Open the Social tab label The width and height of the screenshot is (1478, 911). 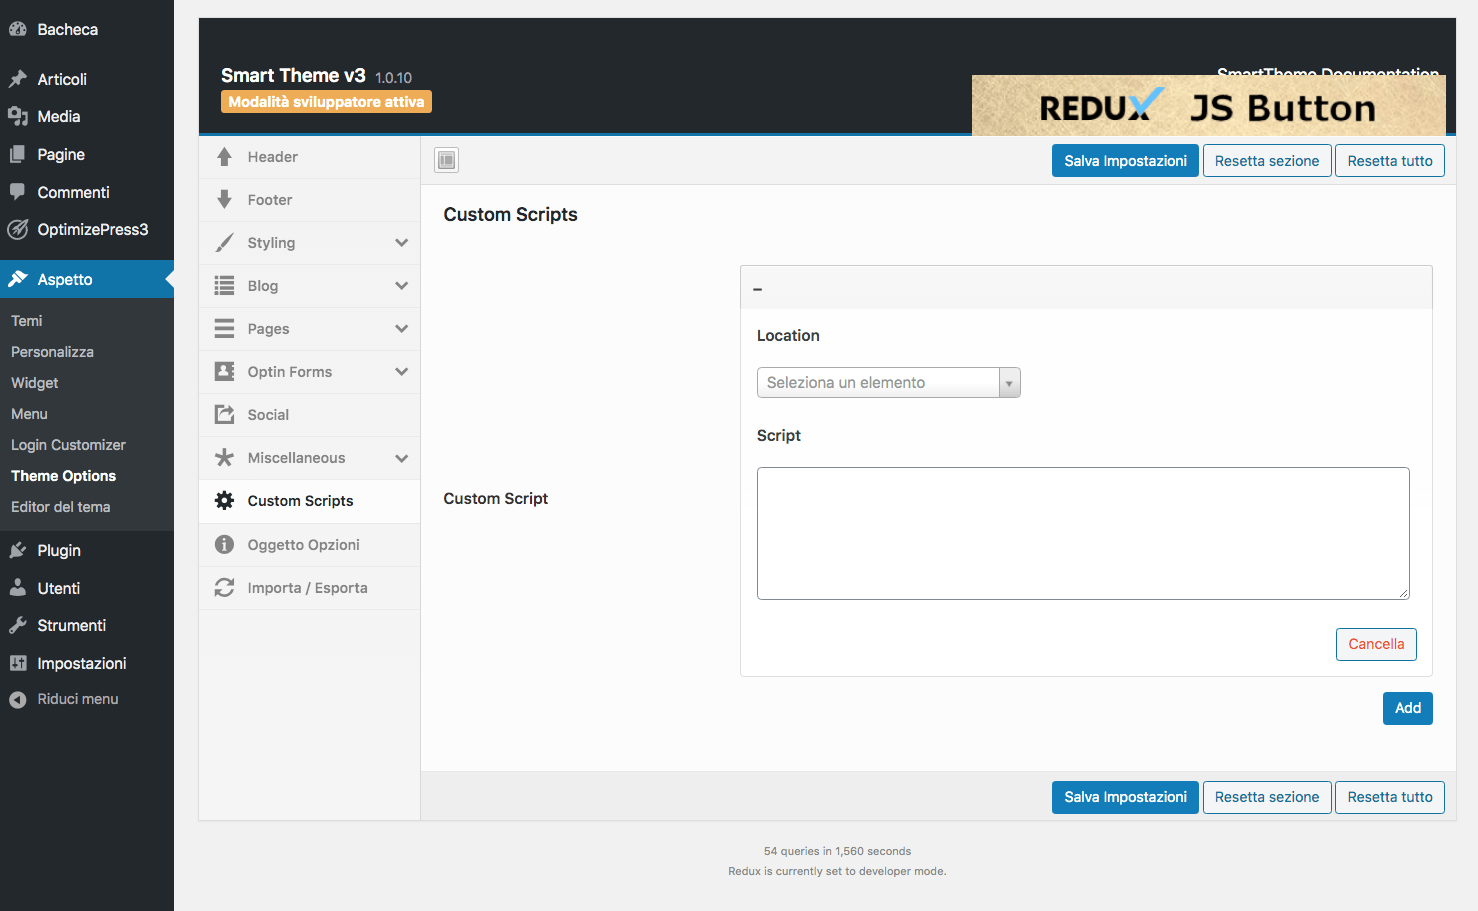[x=268, y=415]
